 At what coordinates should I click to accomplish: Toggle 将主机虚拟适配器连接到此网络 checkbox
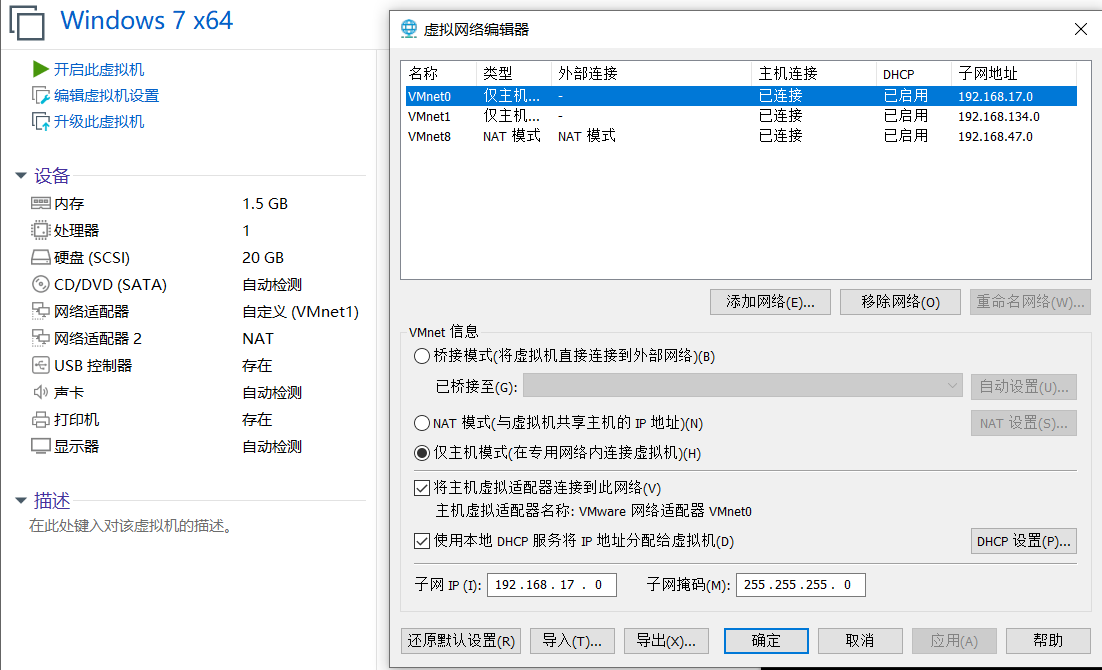click(x=422, y=488)
